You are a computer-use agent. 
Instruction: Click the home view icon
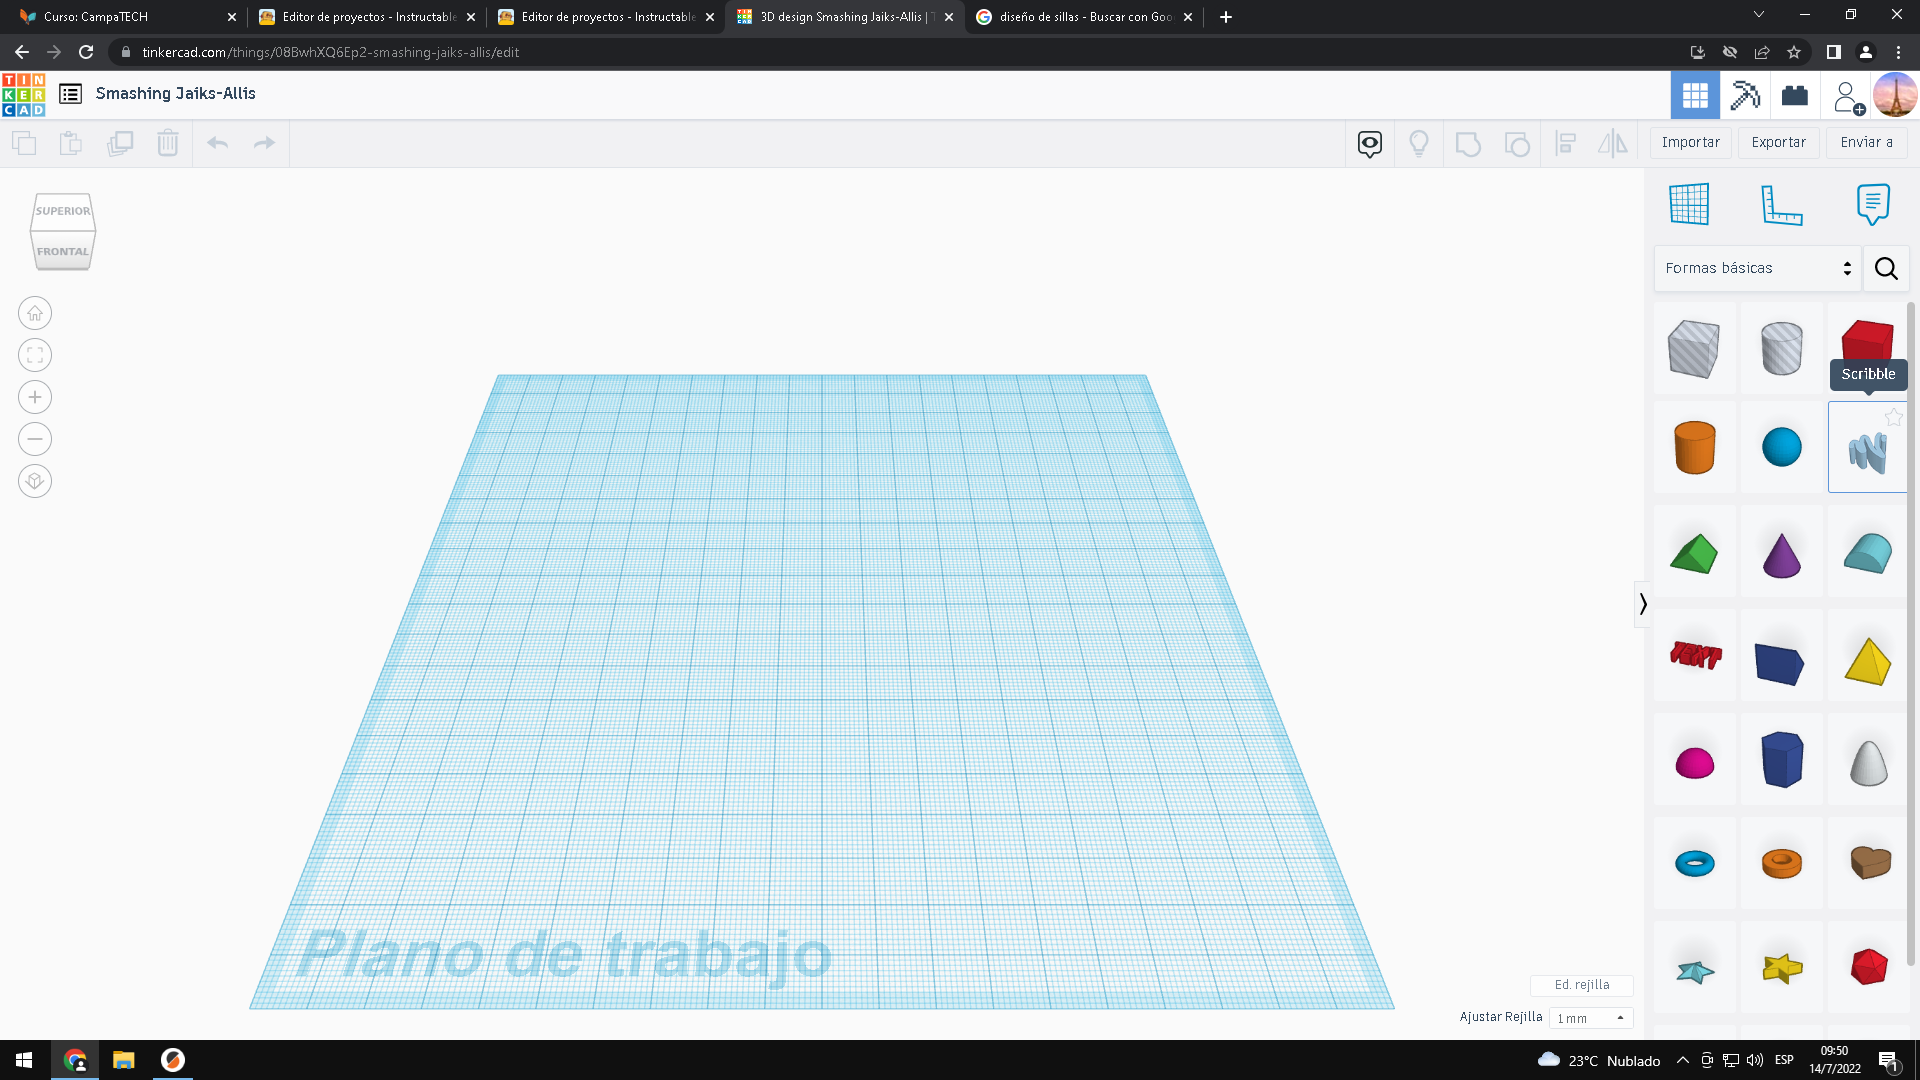pyautogui.click(x=34, y=313)
